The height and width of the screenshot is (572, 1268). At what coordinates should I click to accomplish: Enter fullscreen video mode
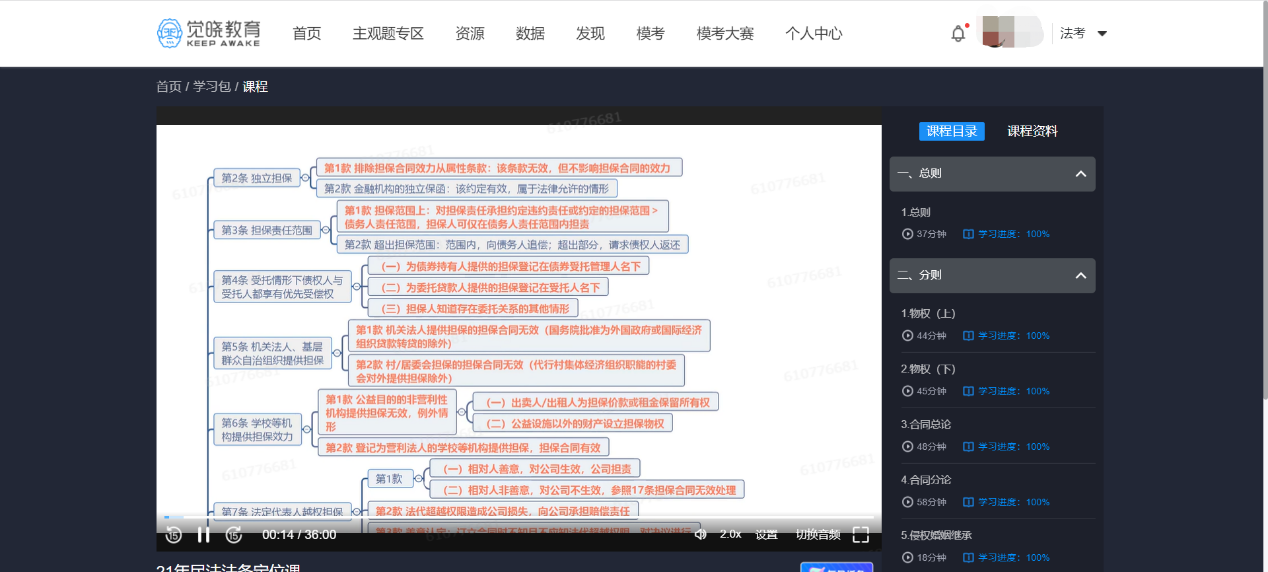point(860,535)
